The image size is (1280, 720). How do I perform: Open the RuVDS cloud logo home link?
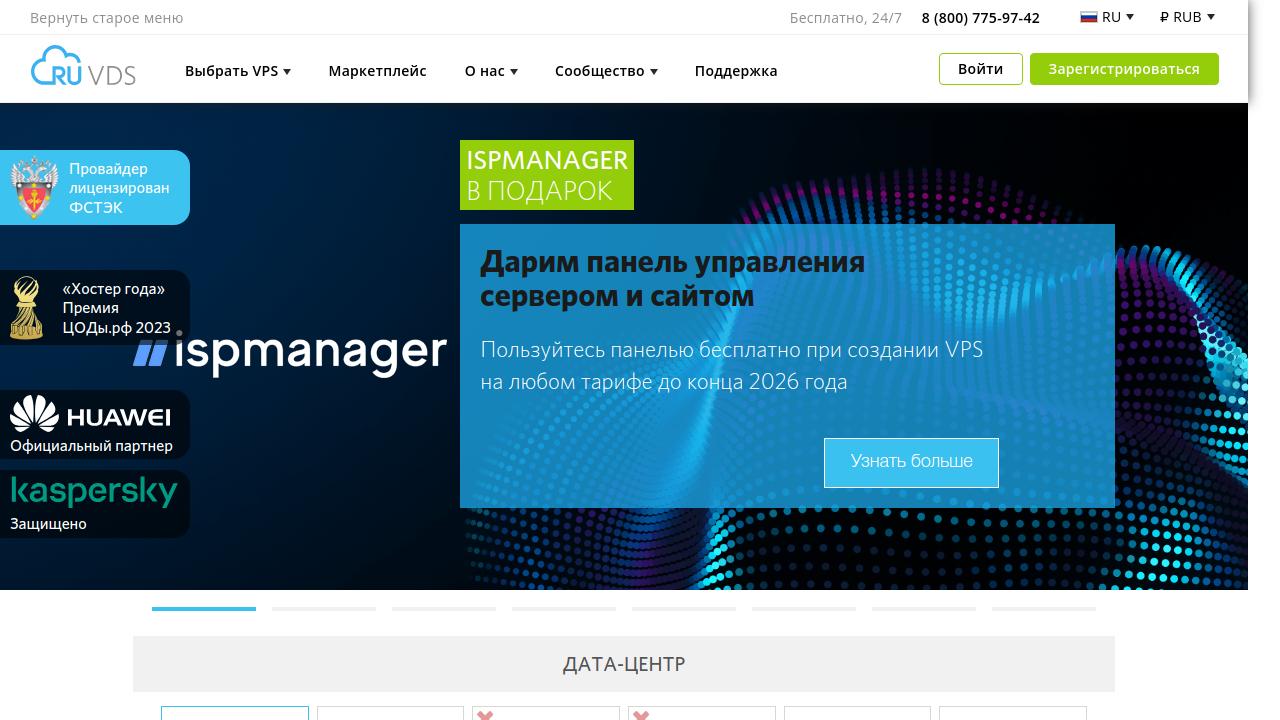click(83, 66)
